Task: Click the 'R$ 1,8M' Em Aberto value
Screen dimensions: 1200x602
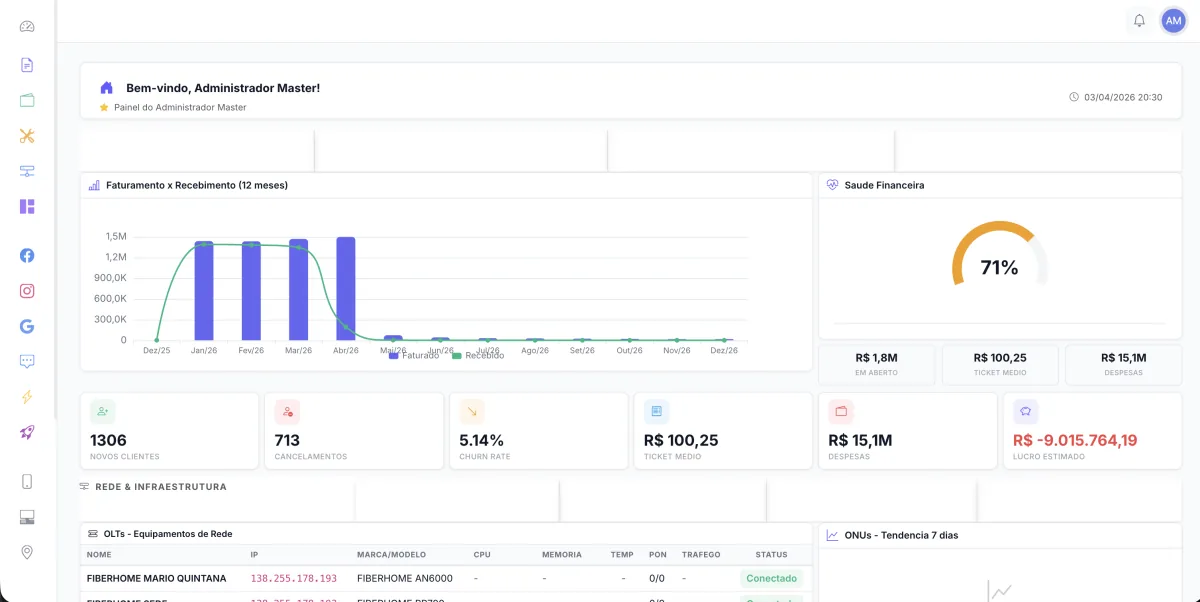Action: tap(877, 357)
